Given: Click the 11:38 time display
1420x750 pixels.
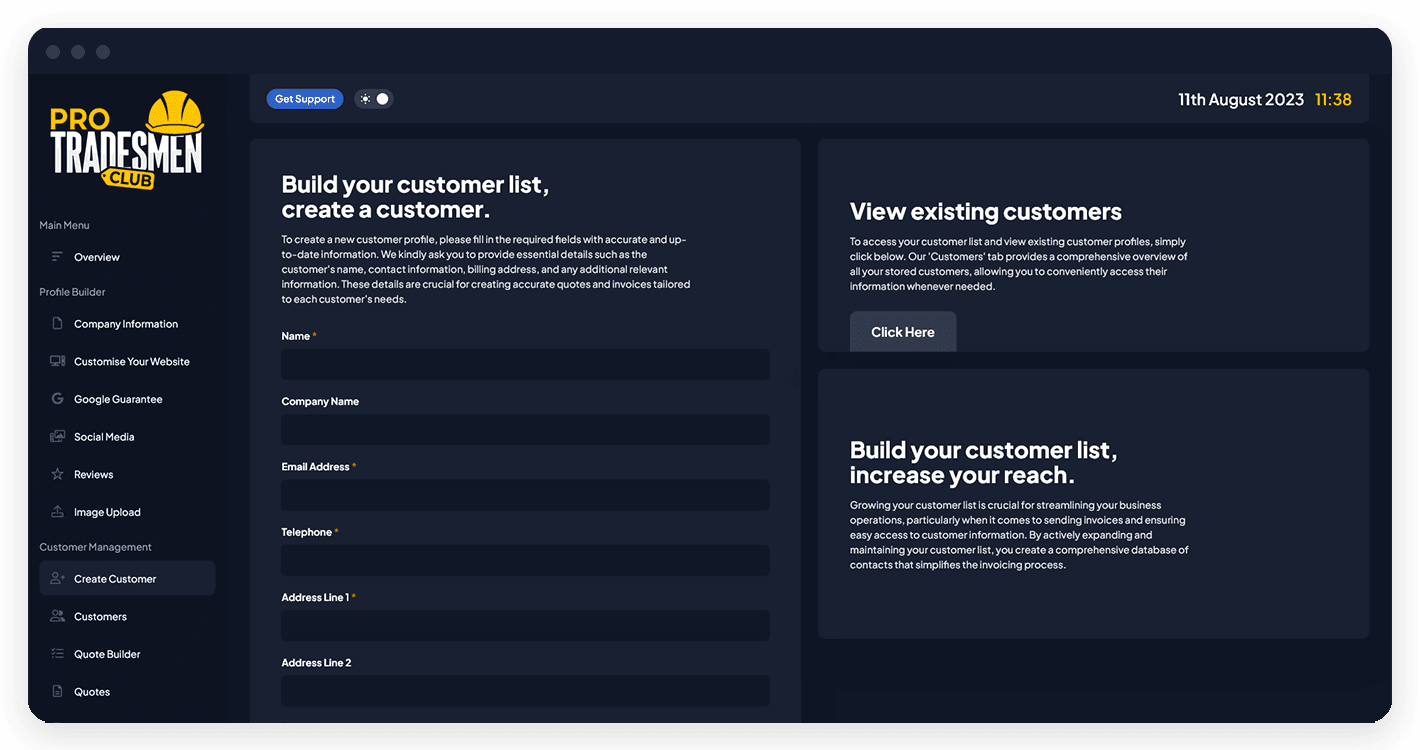Looking at the screenshot, I should point(1333,99).
